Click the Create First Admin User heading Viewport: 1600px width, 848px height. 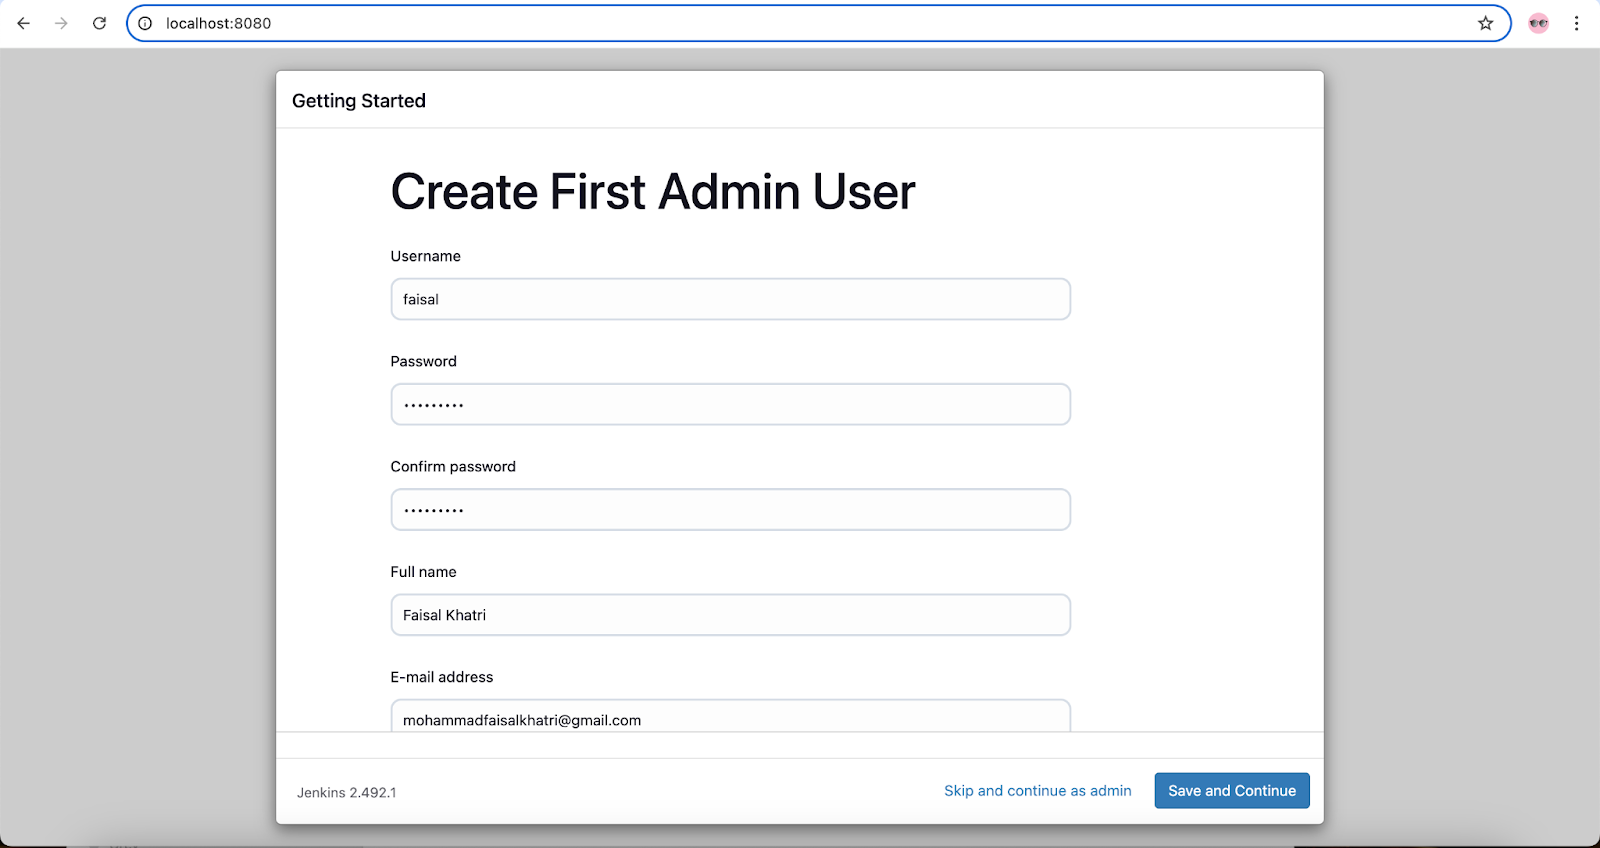(653, 191)
